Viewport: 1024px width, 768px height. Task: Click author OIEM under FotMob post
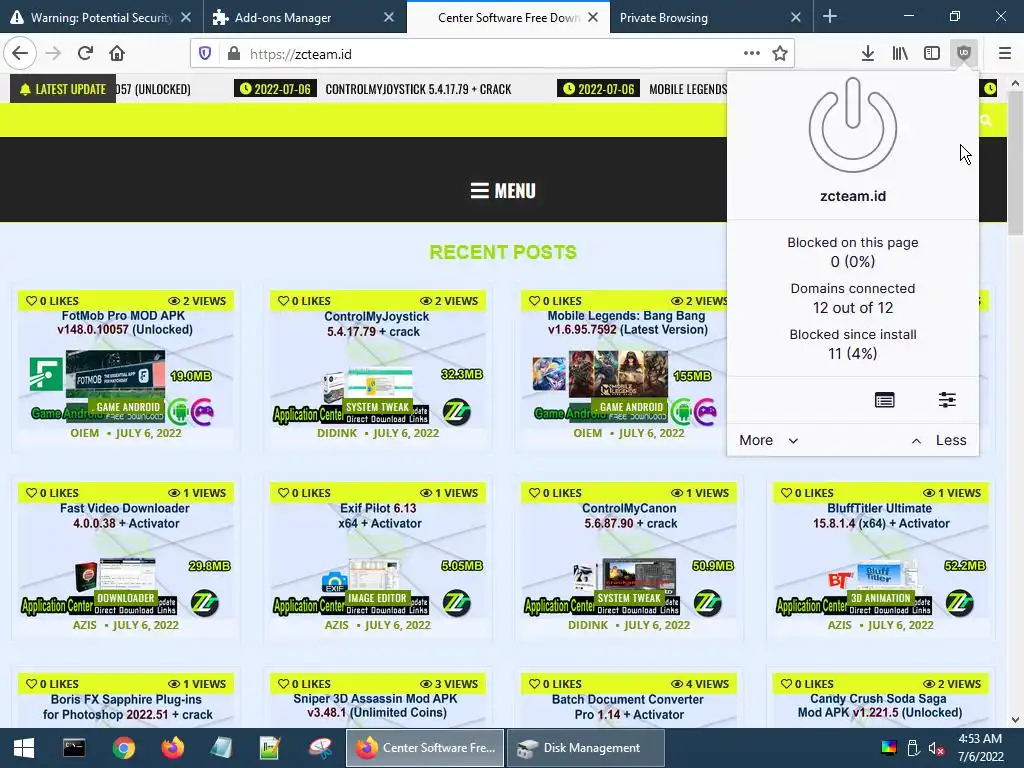click(x=85, y=433)
